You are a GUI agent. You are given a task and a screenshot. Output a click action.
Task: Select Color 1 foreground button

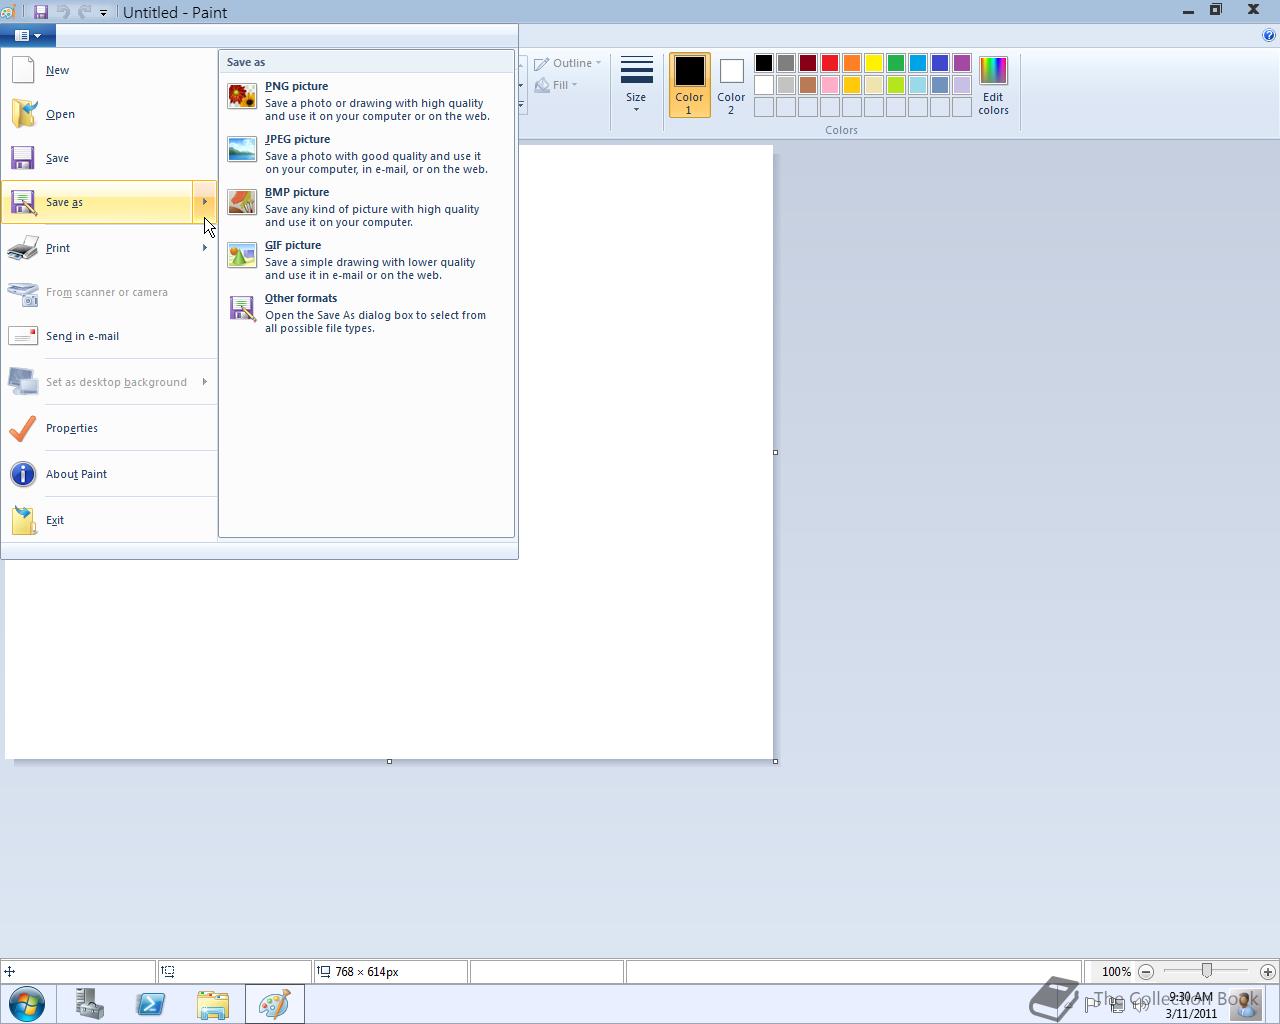tap(689, 86)
